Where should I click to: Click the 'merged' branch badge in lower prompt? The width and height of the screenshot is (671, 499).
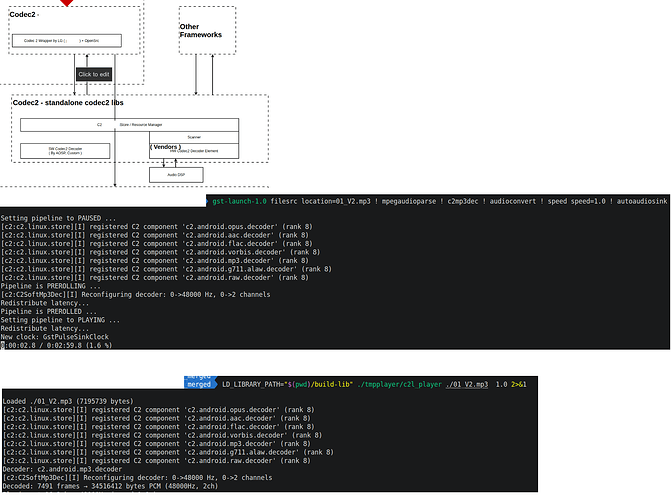click(199, 384)
